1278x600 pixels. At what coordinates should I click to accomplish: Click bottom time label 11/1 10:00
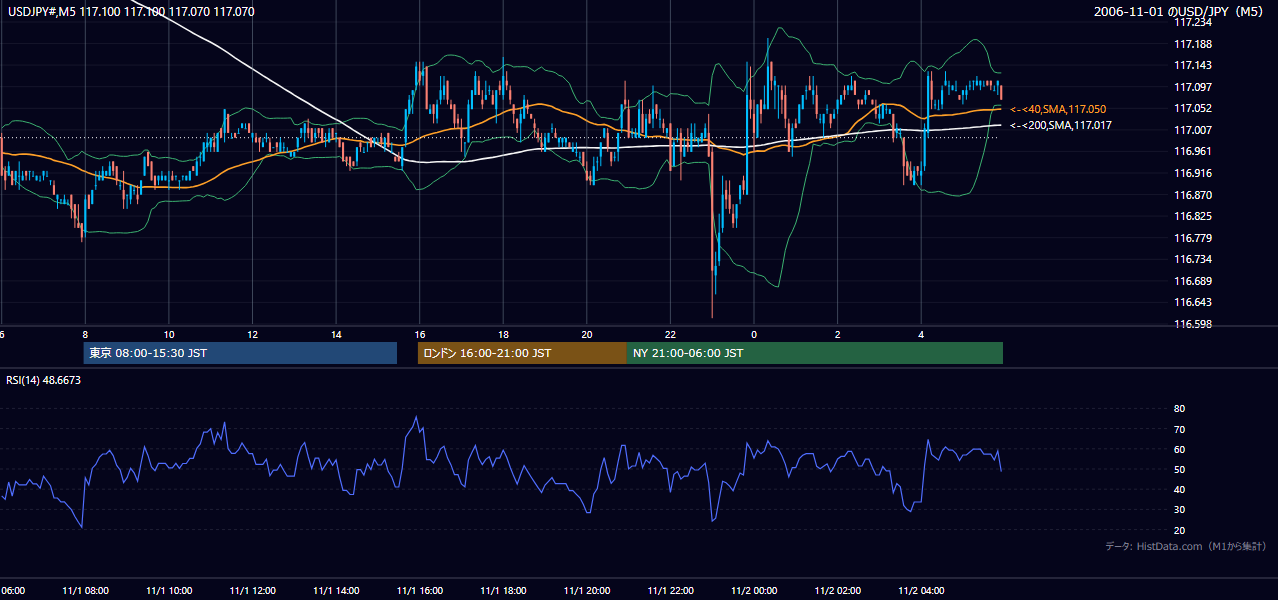tap(169, 591)
